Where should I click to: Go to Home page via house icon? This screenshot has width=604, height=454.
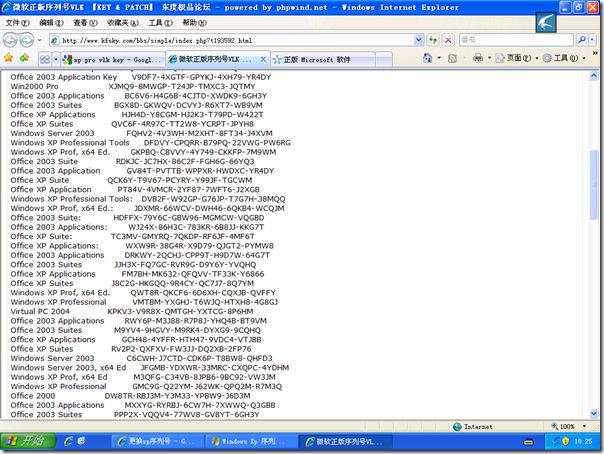coord(428,58)
